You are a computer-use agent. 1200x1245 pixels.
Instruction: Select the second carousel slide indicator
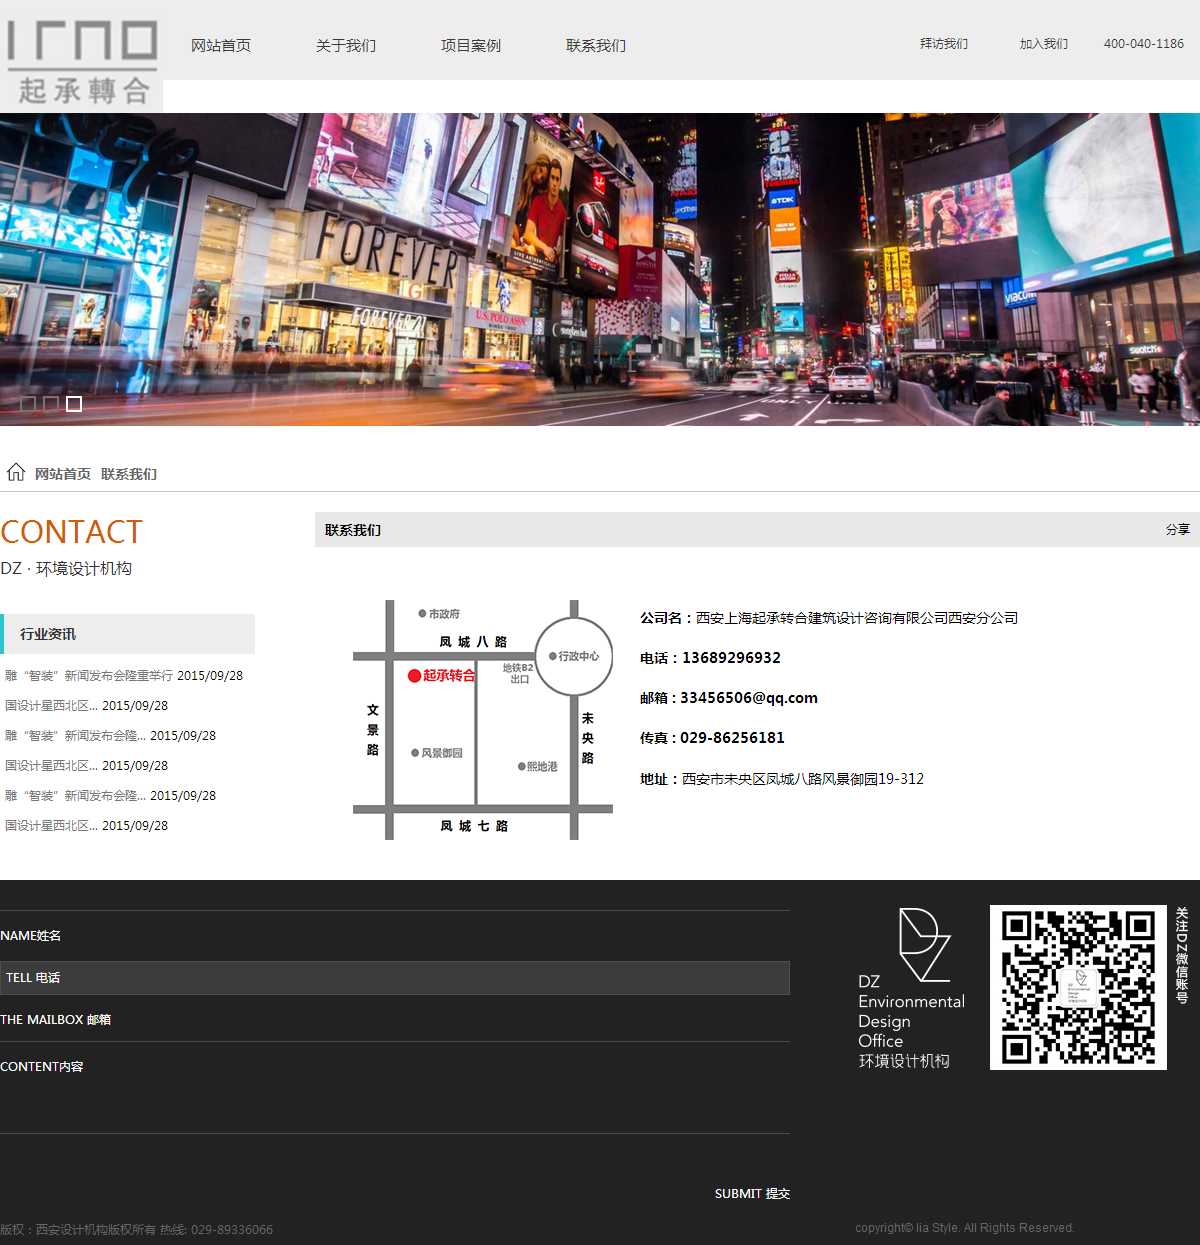coord(51,404)
